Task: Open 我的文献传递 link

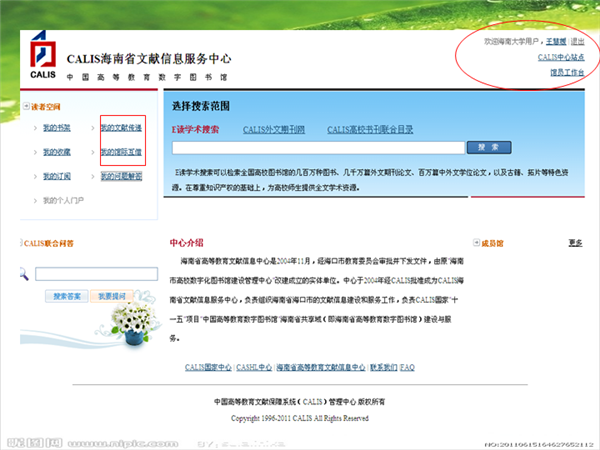Action: [x=121, y=128]
